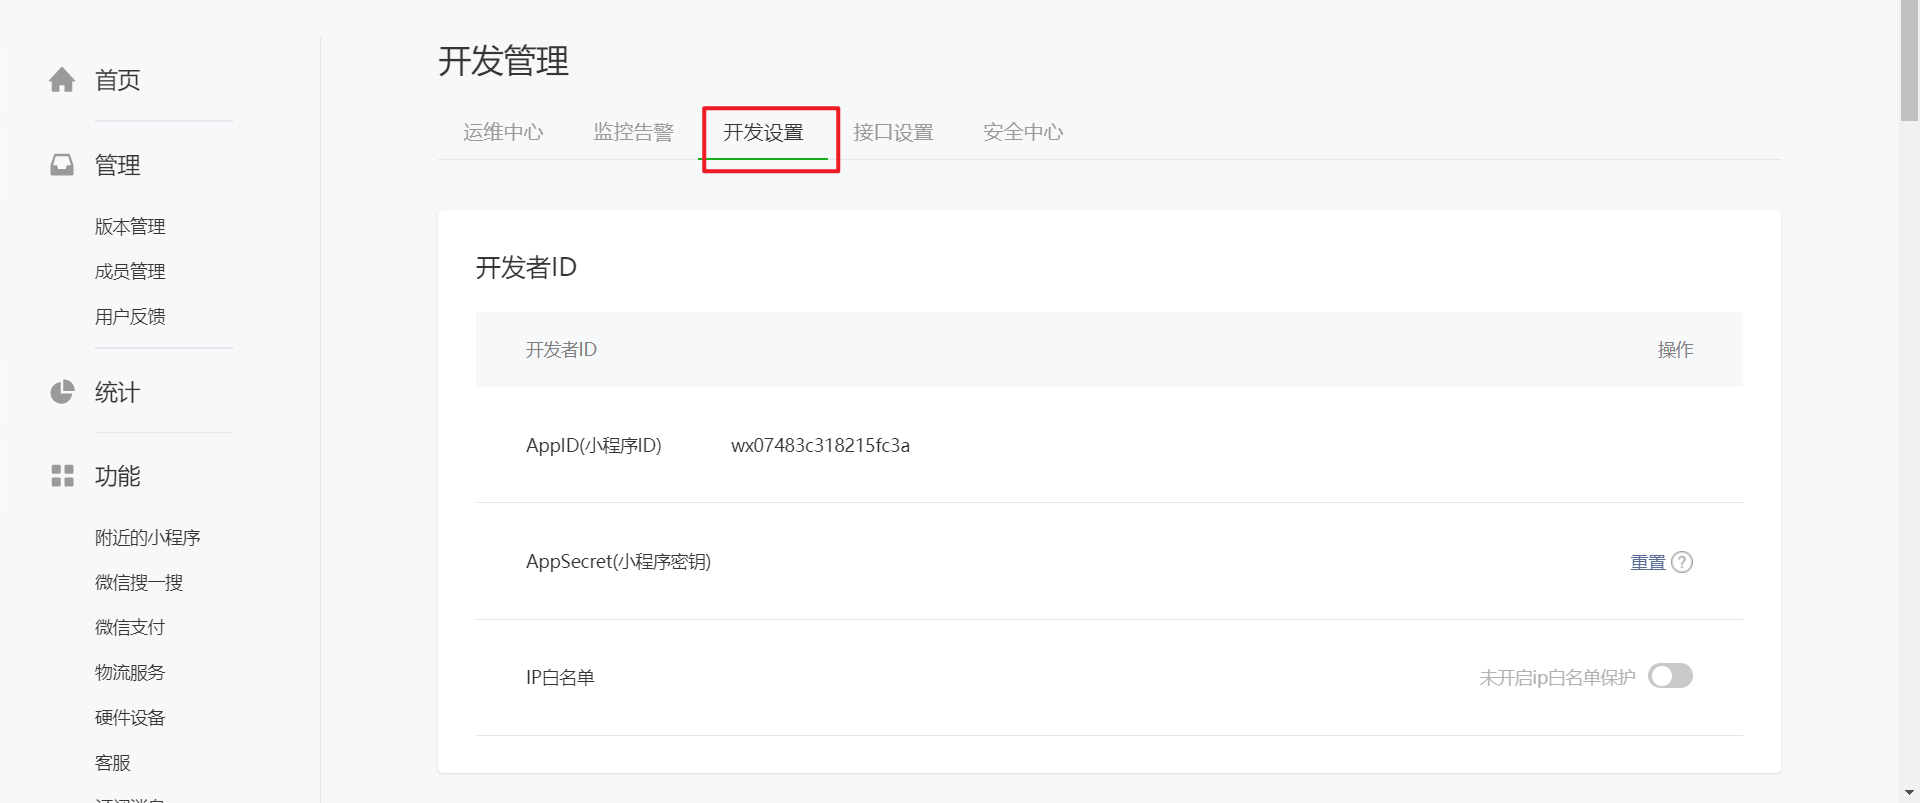This screenshot has height=803, width=1920.
Task: Open the 安全中心 tab
Action: click(x=1023, y=132)
